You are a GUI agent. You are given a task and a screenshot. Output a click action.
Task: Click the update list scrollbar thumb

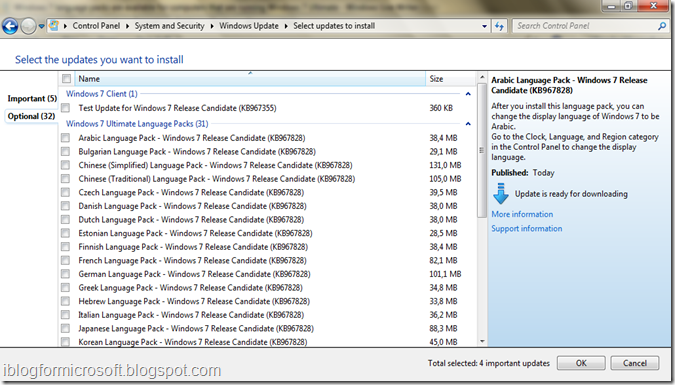tap(482, 150)
